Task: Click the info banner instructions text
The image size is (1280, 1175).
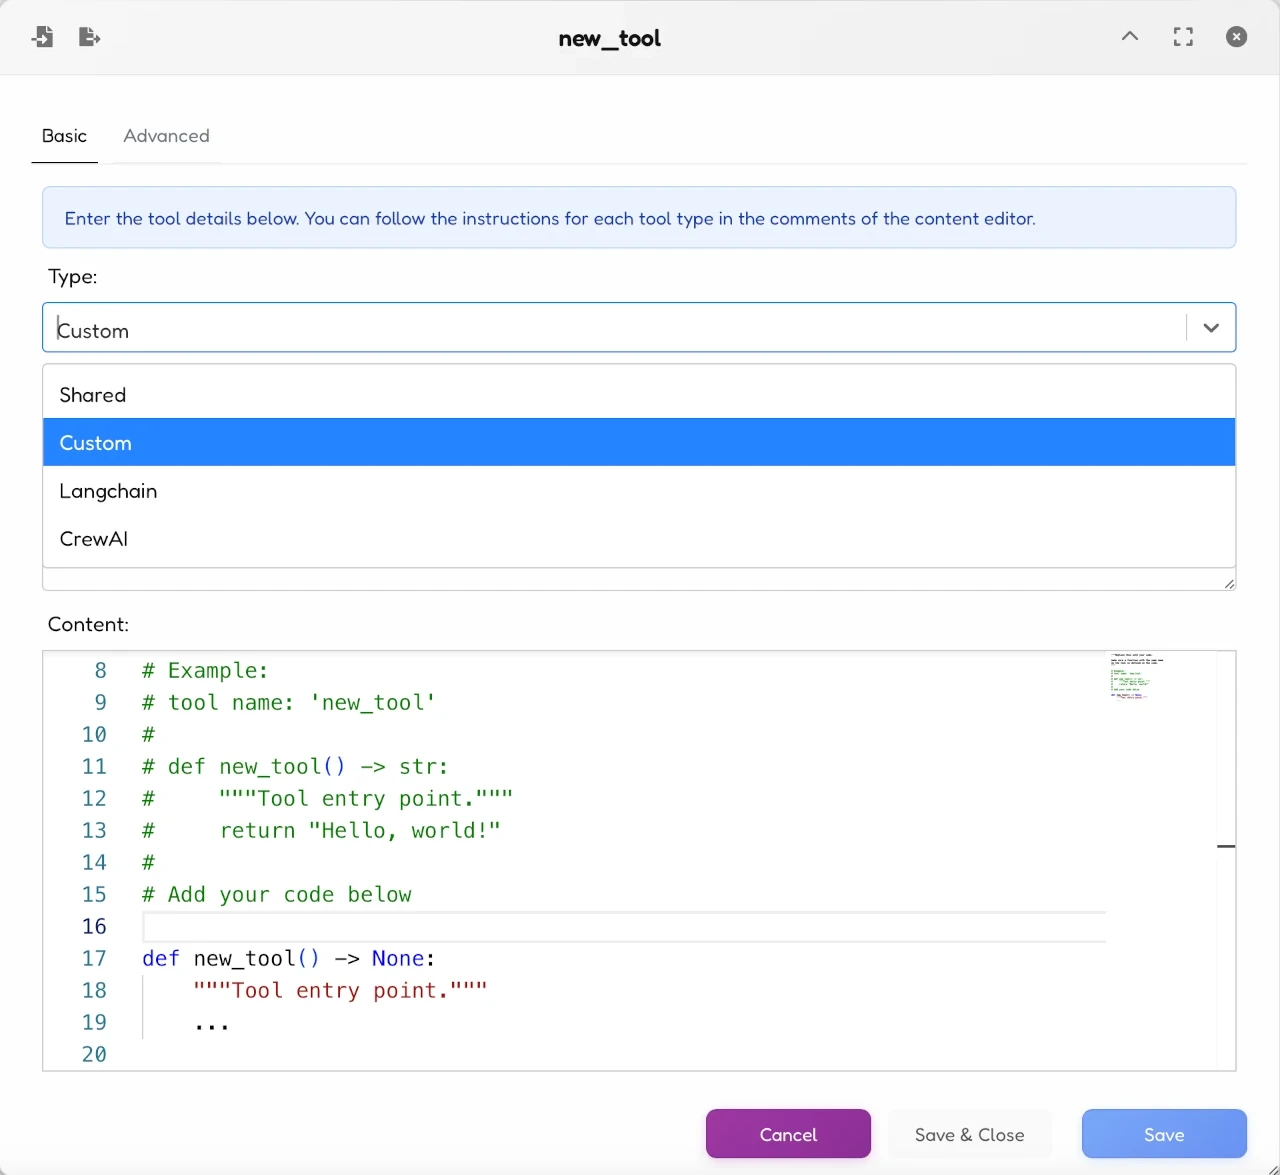Action: [x=550, y=218]
